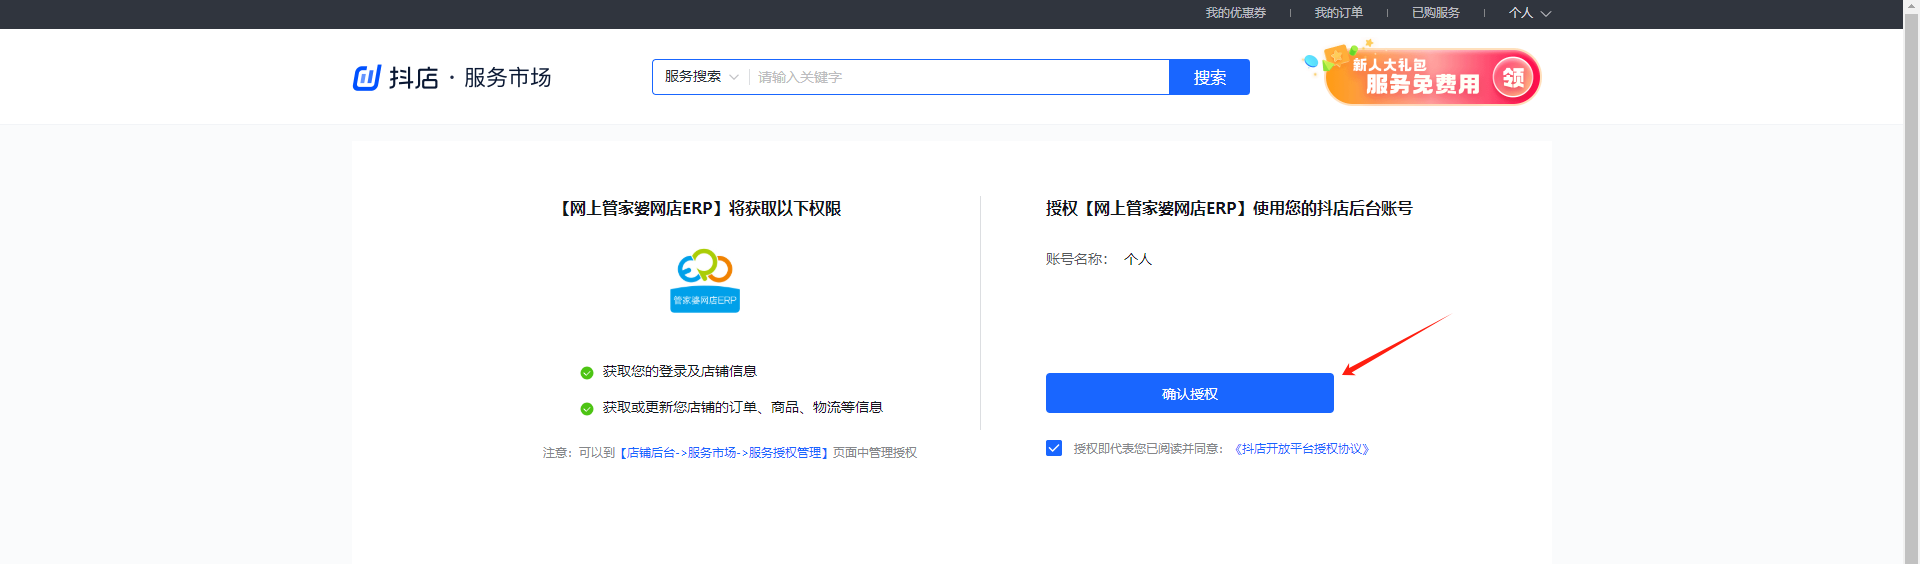The image size is (1920, 564).
Task: Click 获取您的登录及店铺信息 permission text
Action: click(679, 372)
